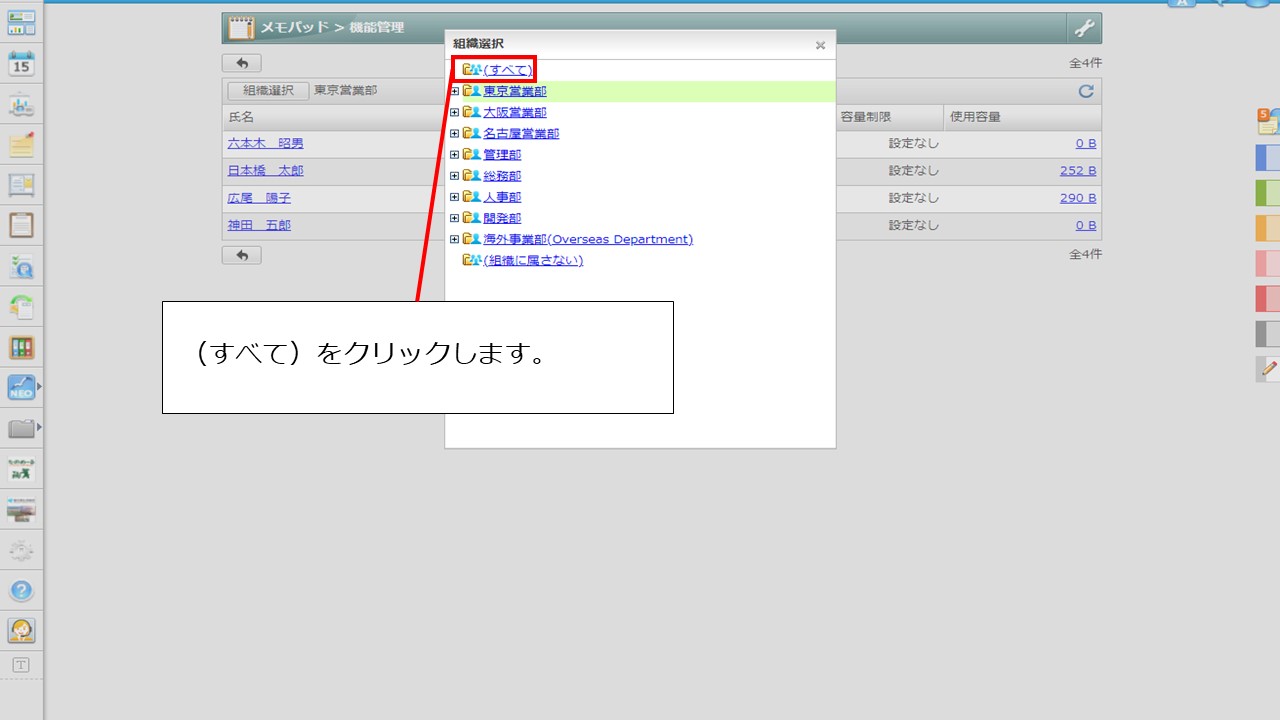Screen dimensions: 1280x720
Task: Select (すべて) in organization tree
Action: pos(507,70)
